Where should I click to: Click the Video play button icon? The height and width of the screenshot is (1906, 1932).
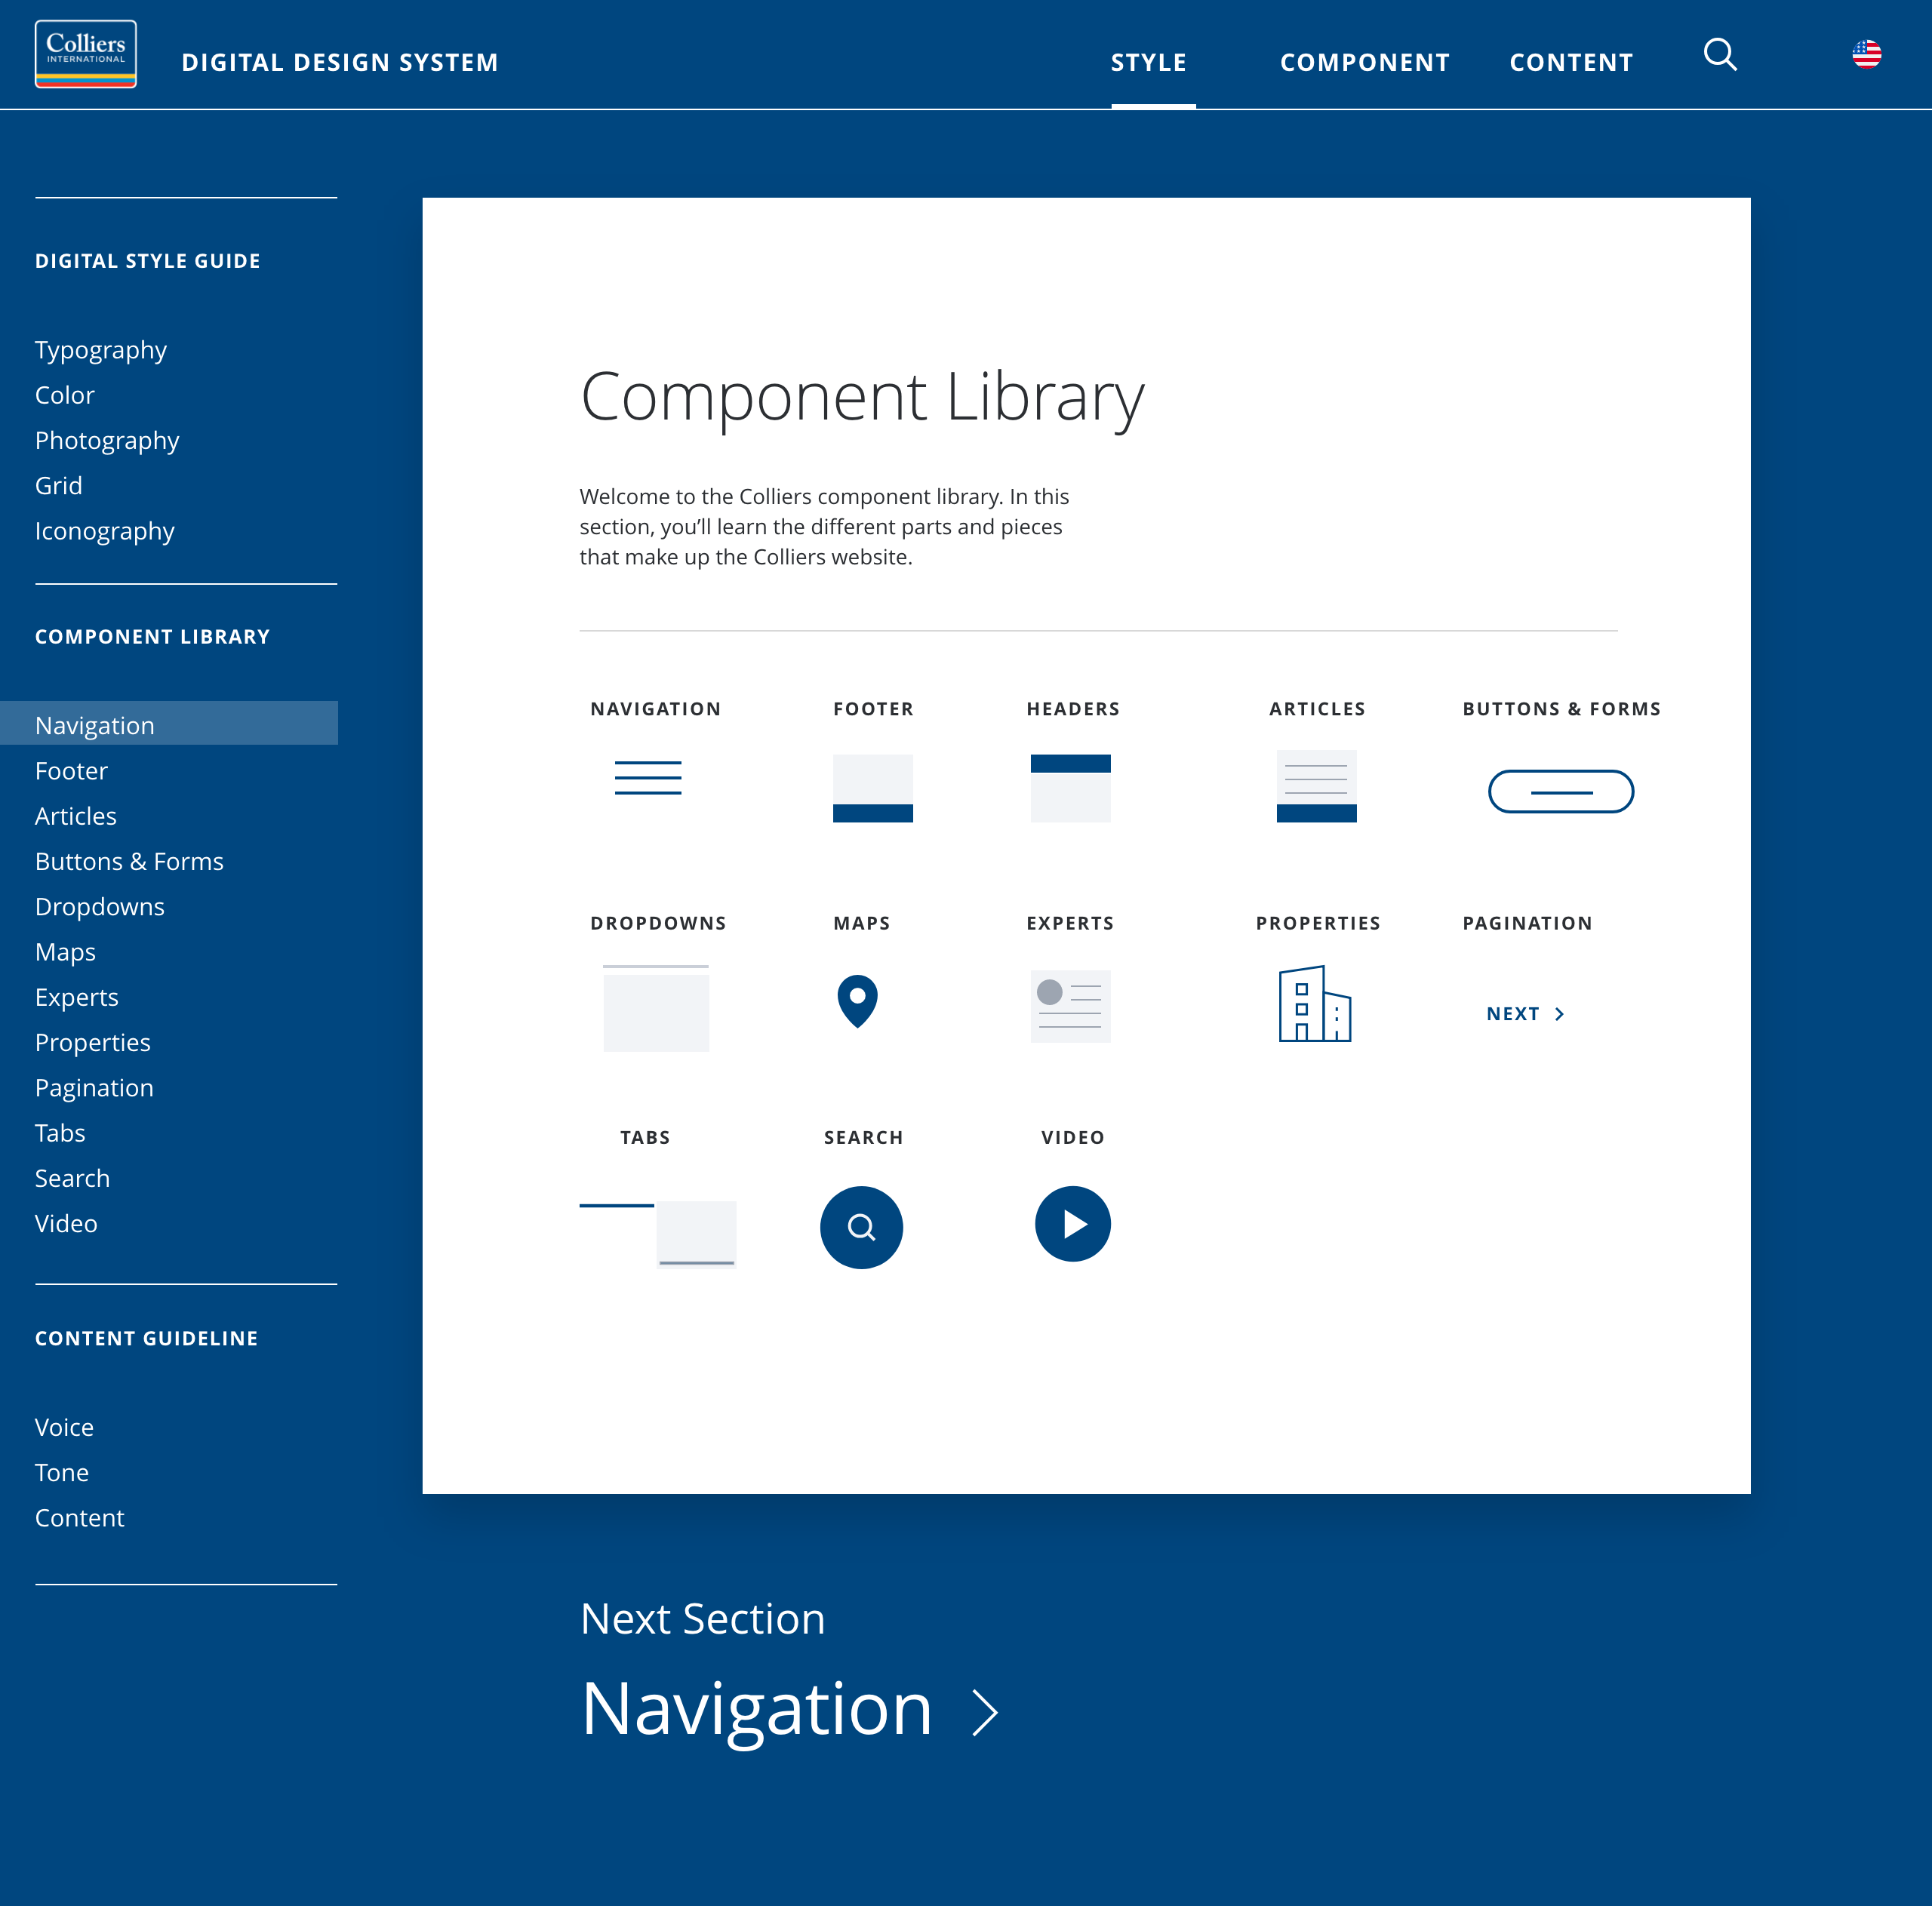1073,1224
